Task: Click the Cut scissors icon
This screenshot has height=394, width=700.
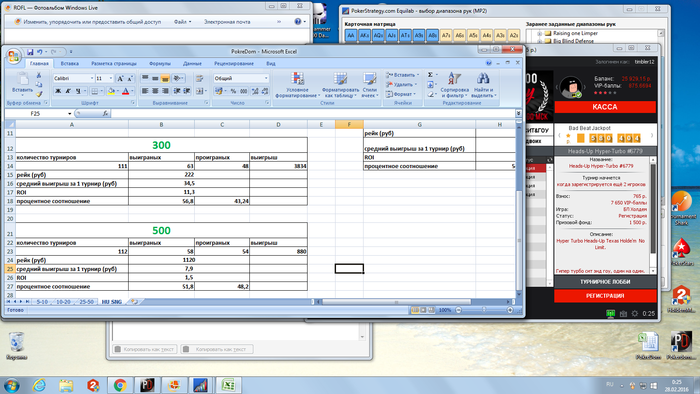Action: [39, 75]
